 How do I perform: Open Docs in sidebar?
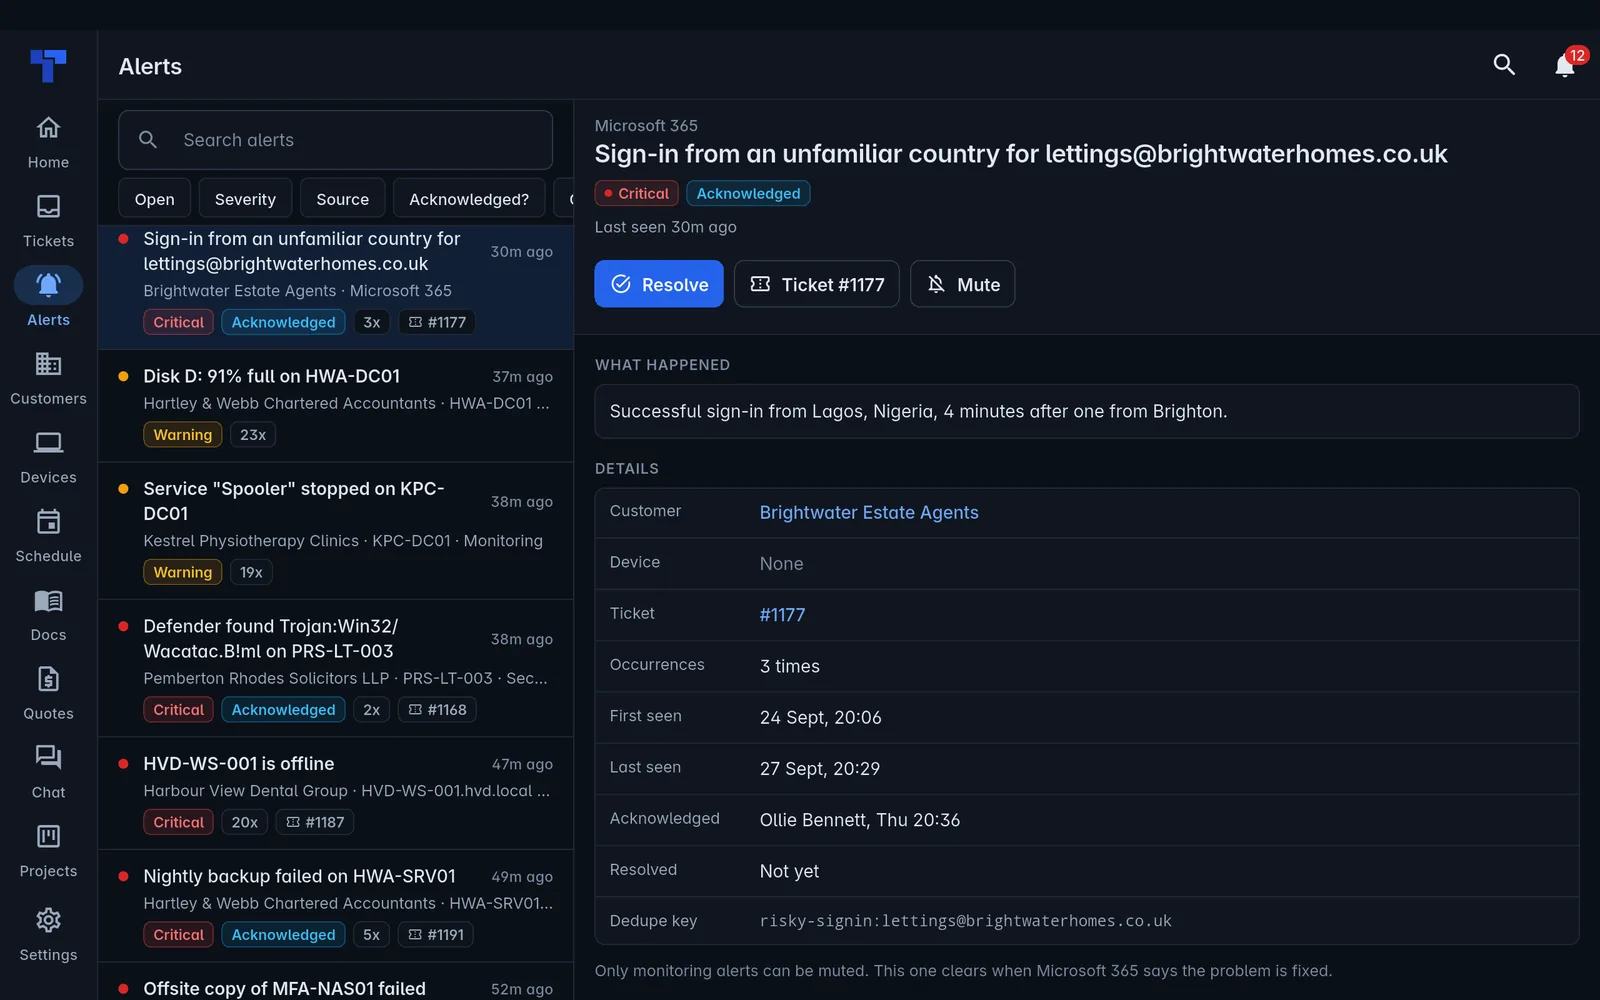pos(48,615)
